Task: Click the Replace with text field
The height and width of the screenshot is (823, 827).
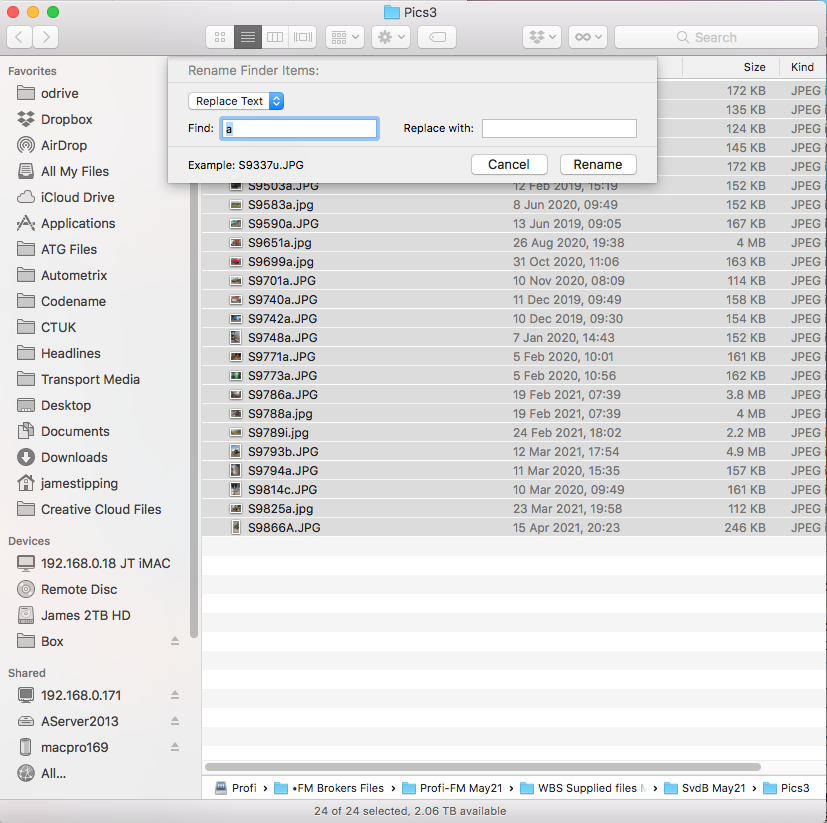Action: (559, 128)
